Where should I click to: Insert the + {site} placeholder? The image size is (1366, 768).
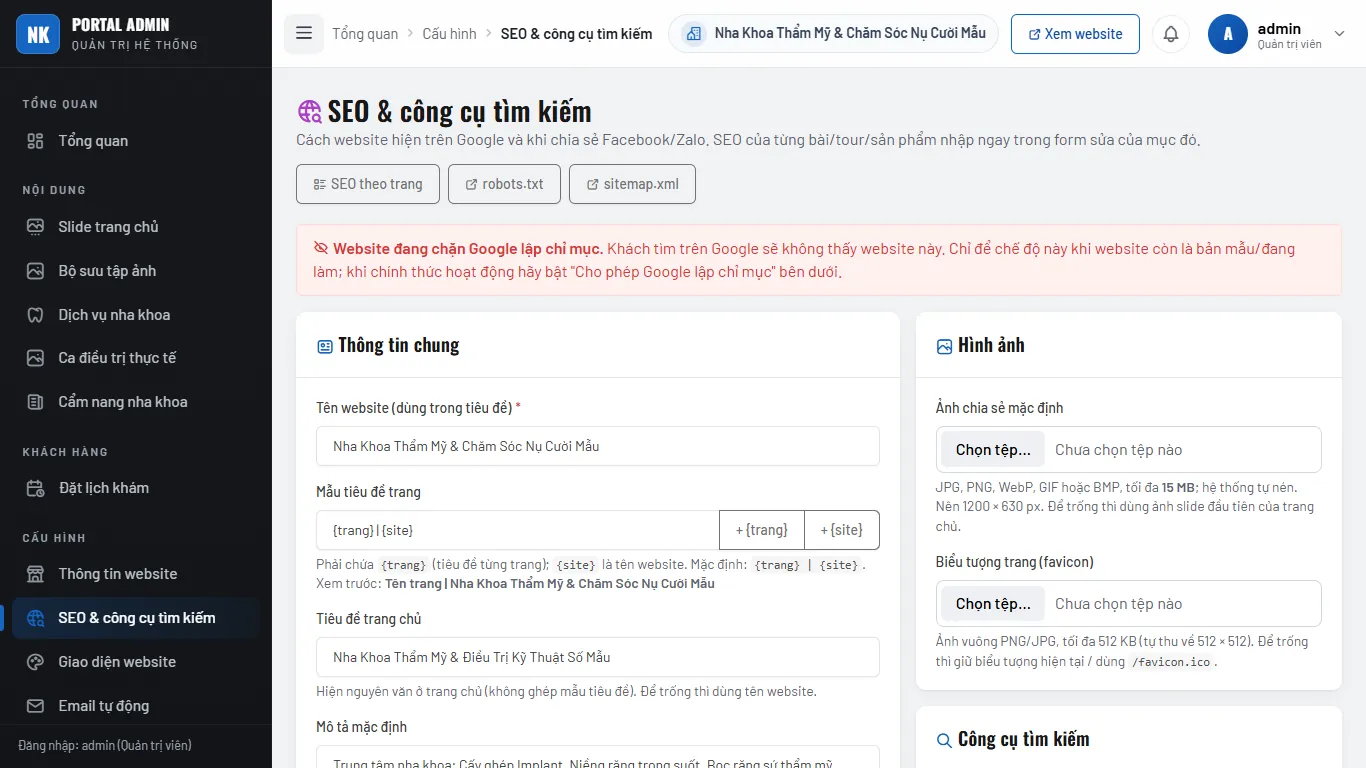[841, 530]
